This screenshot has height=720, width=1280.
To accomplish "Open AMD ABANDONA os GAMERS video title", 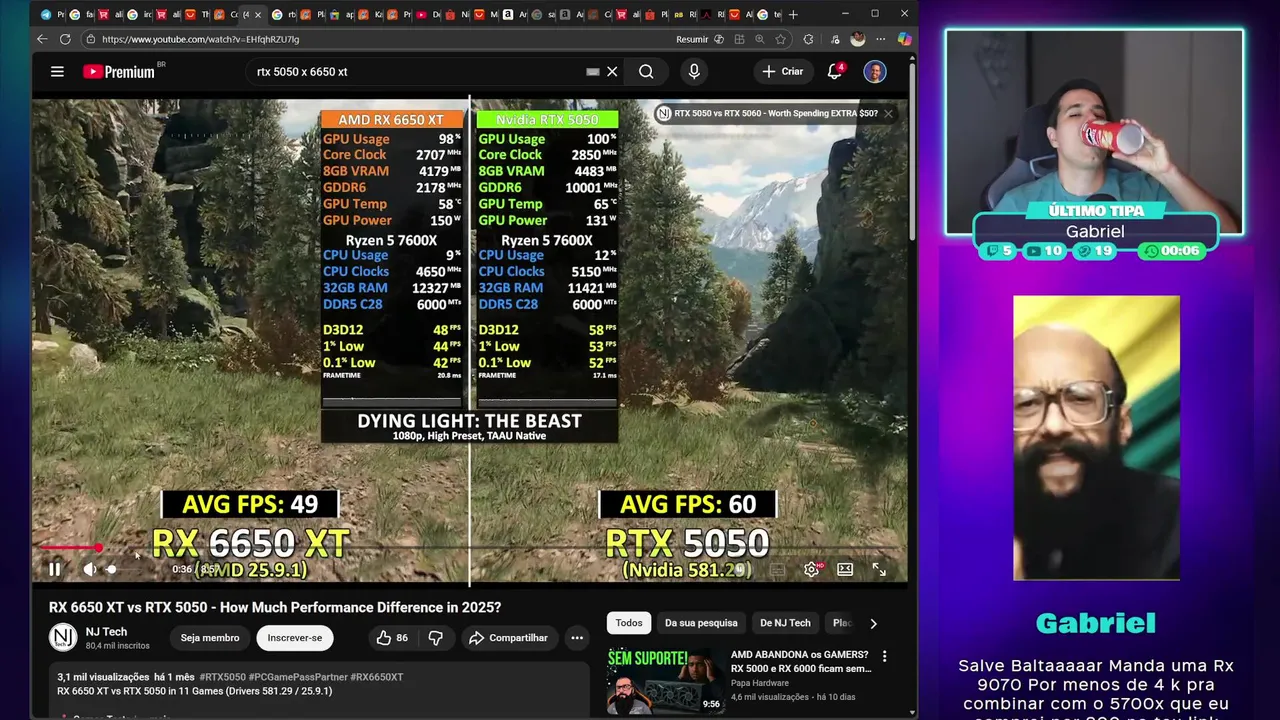I will [x=800, y=661].
